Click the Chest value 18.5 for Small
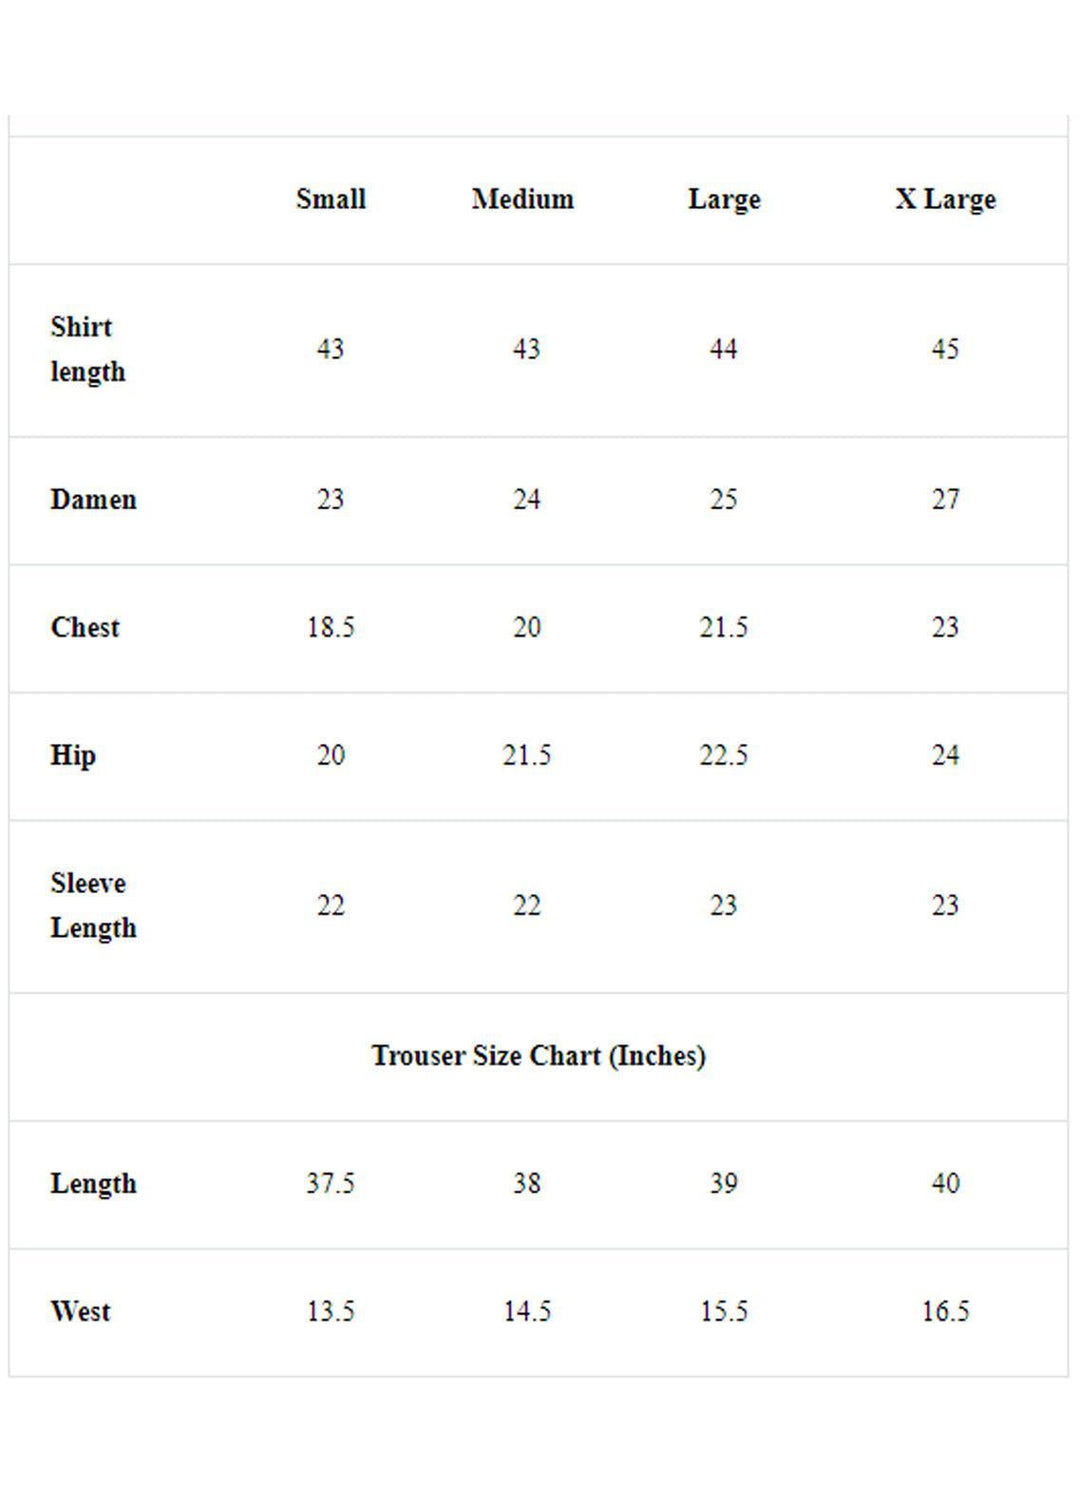The image size is (1080, 1506). pos(330,627)
